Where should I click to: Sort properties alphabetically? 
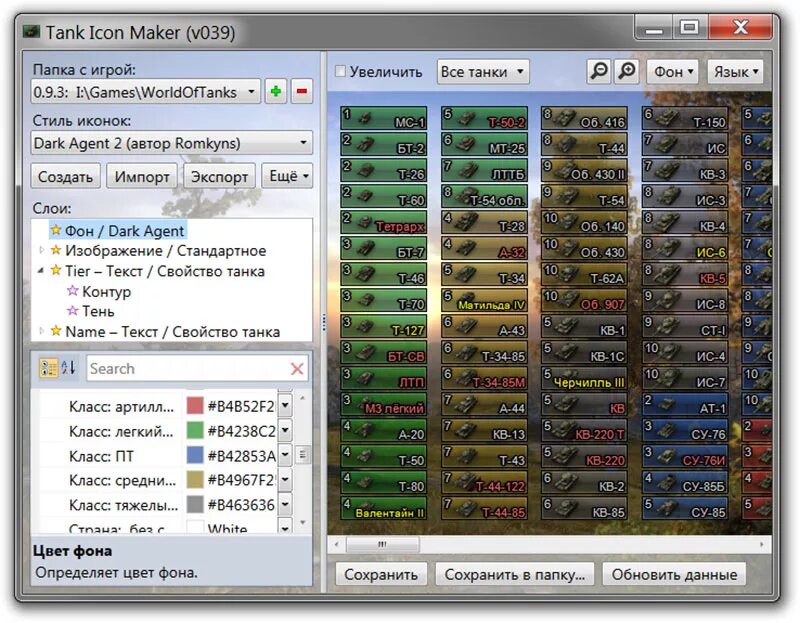(x=69, y=368)
